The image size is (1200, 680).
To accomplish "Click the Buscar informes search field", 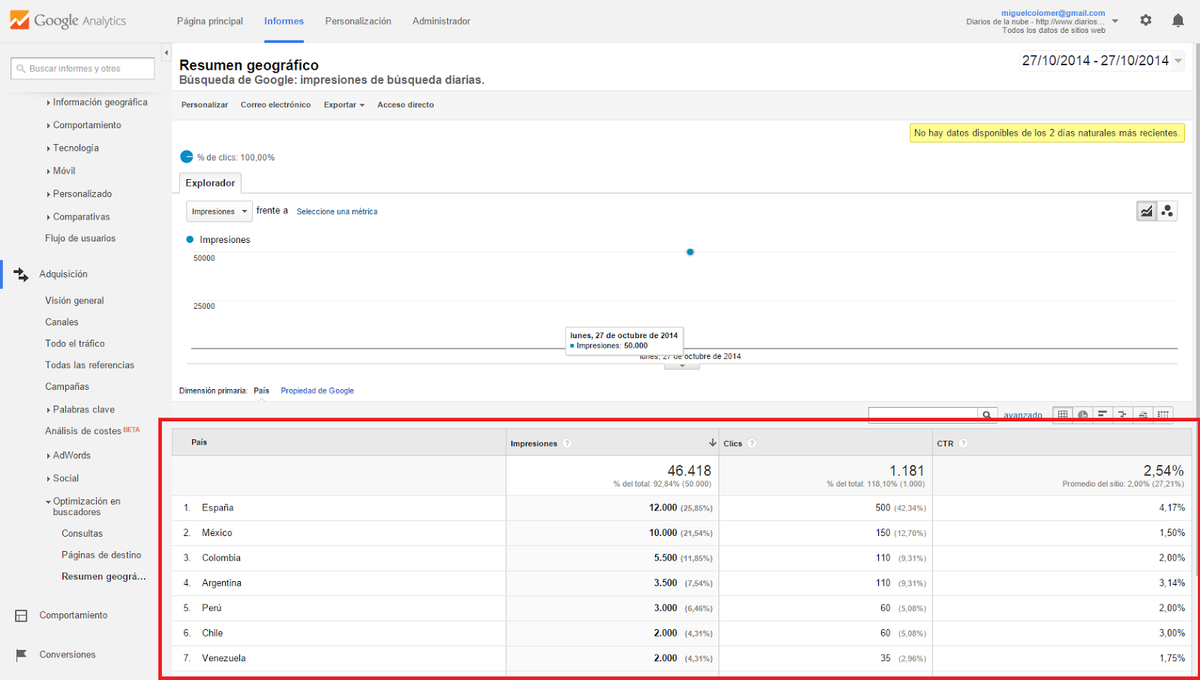I will click(x=83, y=69).
